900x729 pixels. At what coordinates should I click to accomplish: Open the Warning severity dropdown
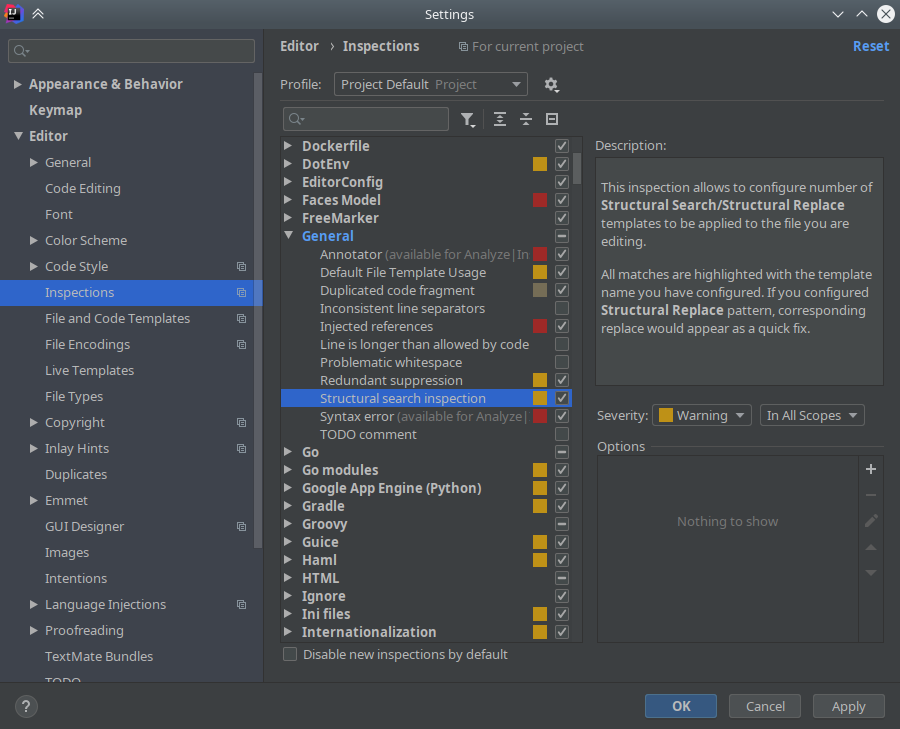702,416
